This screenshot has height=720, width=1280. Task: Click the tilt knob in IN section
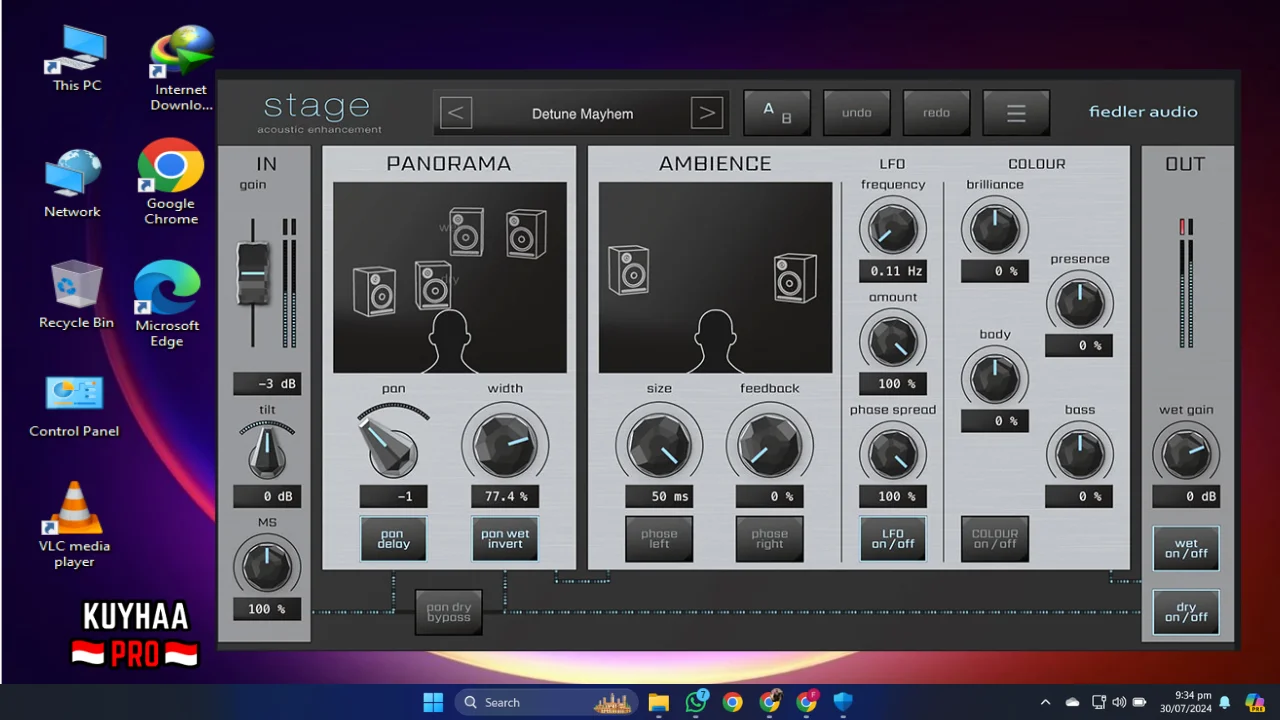(x=267, y=451)
